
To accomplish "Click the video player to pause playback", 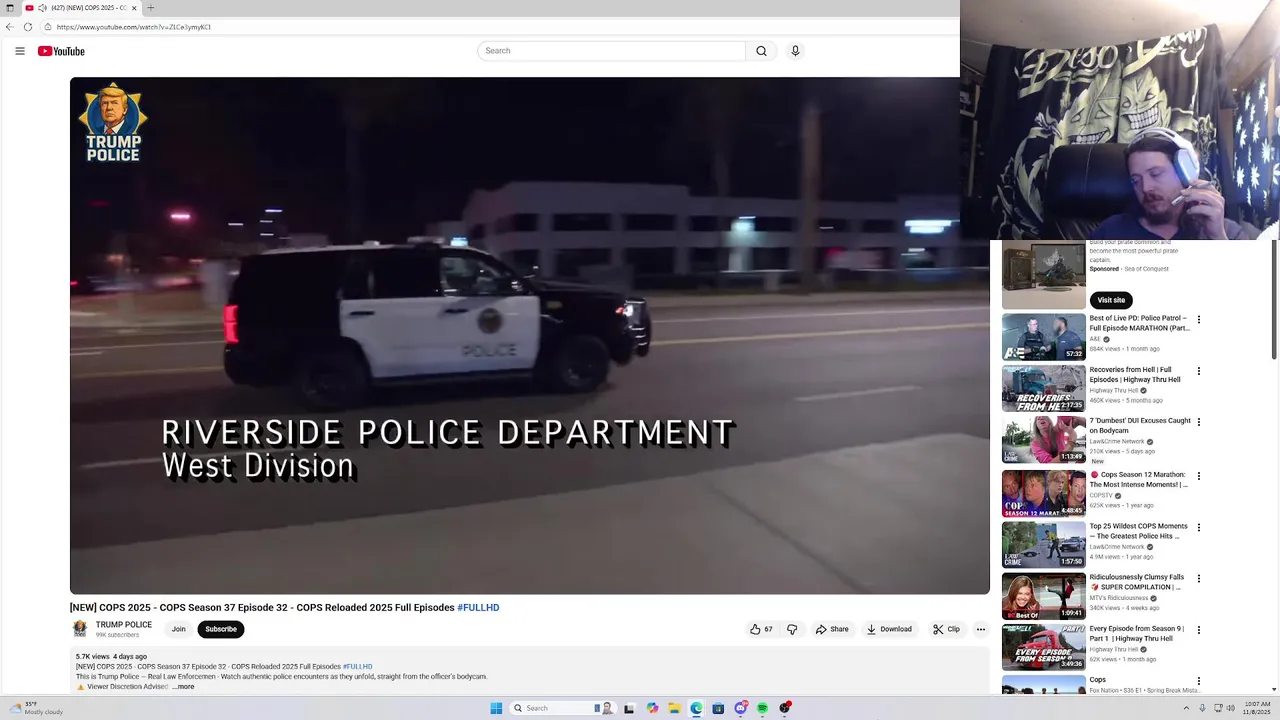I will point(530,335).
